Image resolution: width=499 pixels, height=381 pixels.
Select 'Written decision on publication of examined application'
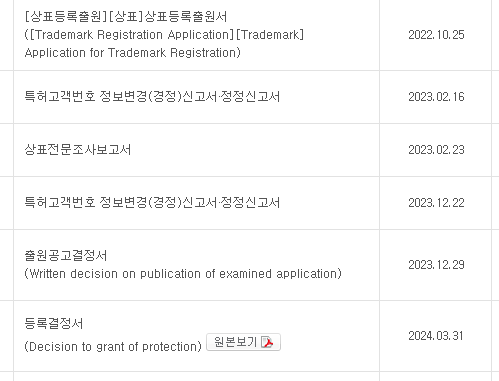pos(183,274)
